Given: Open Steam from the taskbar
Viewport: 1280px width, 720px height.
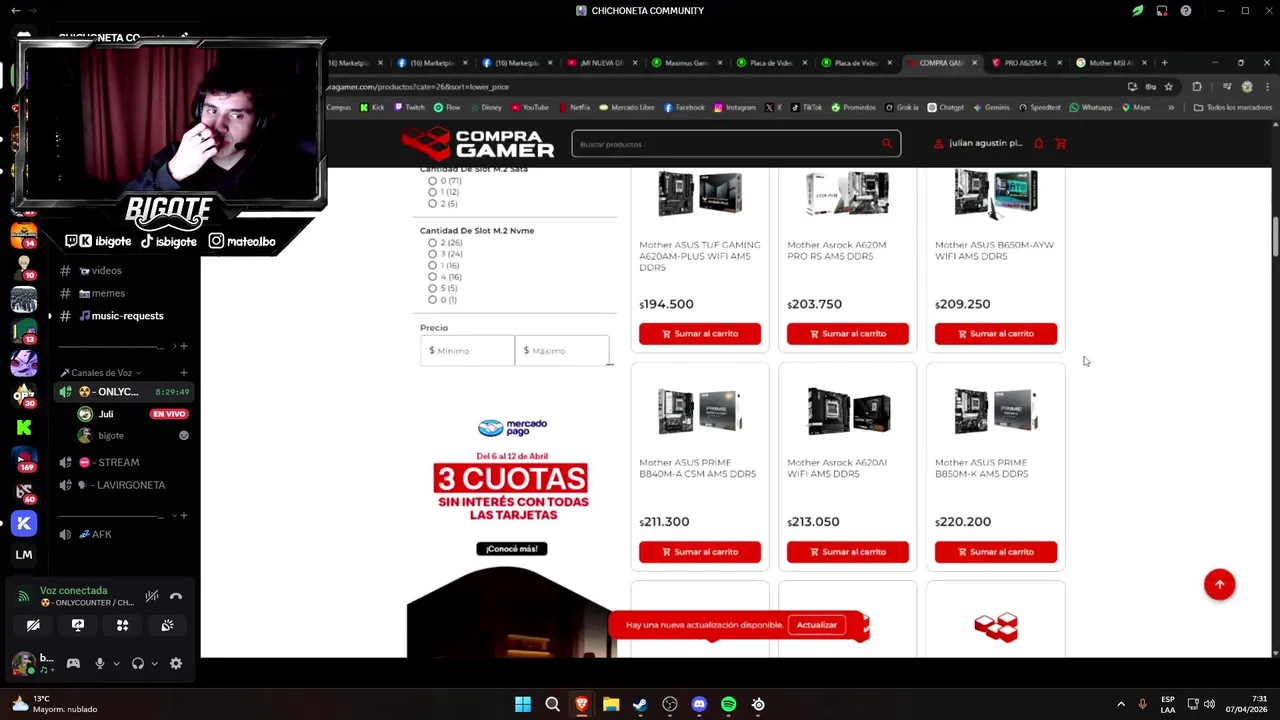Looking at the screenshot, I should [x=640, y=704].
